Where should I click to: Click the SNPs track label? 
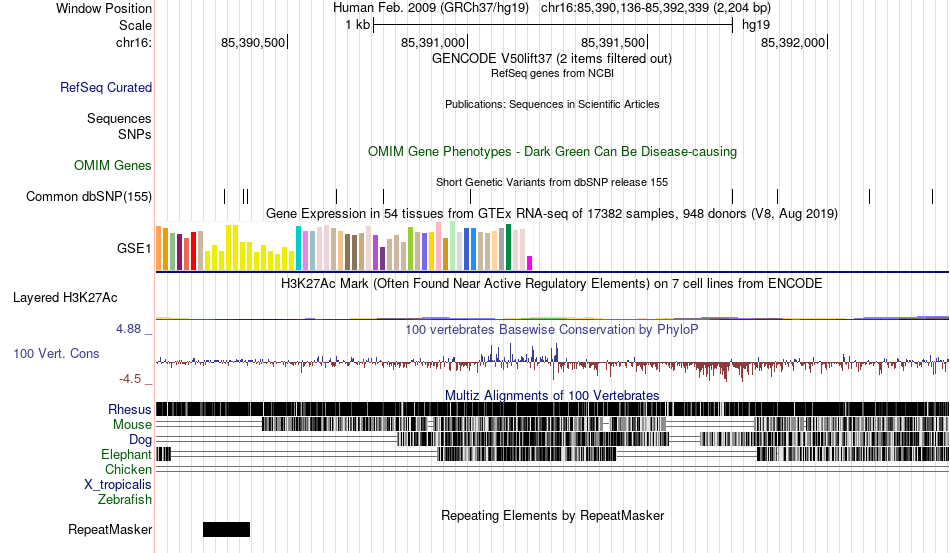tap(135, 134)
